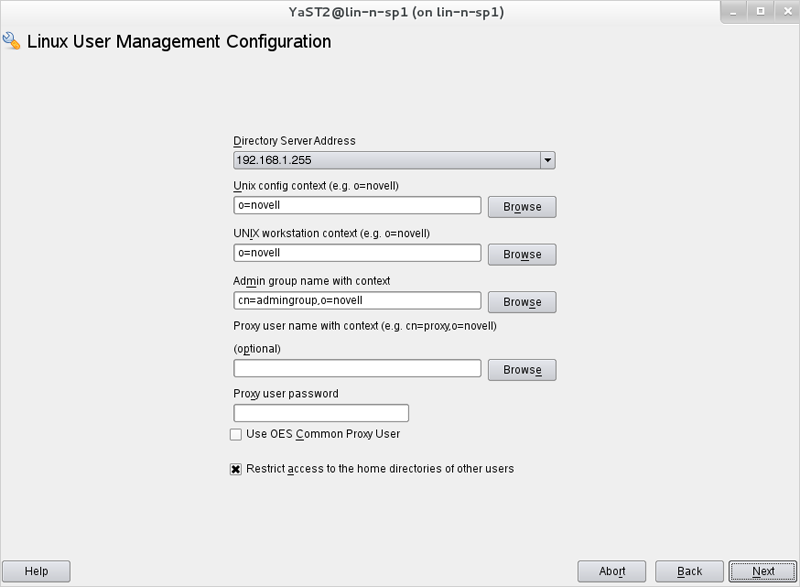Browse for the Unix config context
This screenshot has height=587, width=800.
click(522, 207)
